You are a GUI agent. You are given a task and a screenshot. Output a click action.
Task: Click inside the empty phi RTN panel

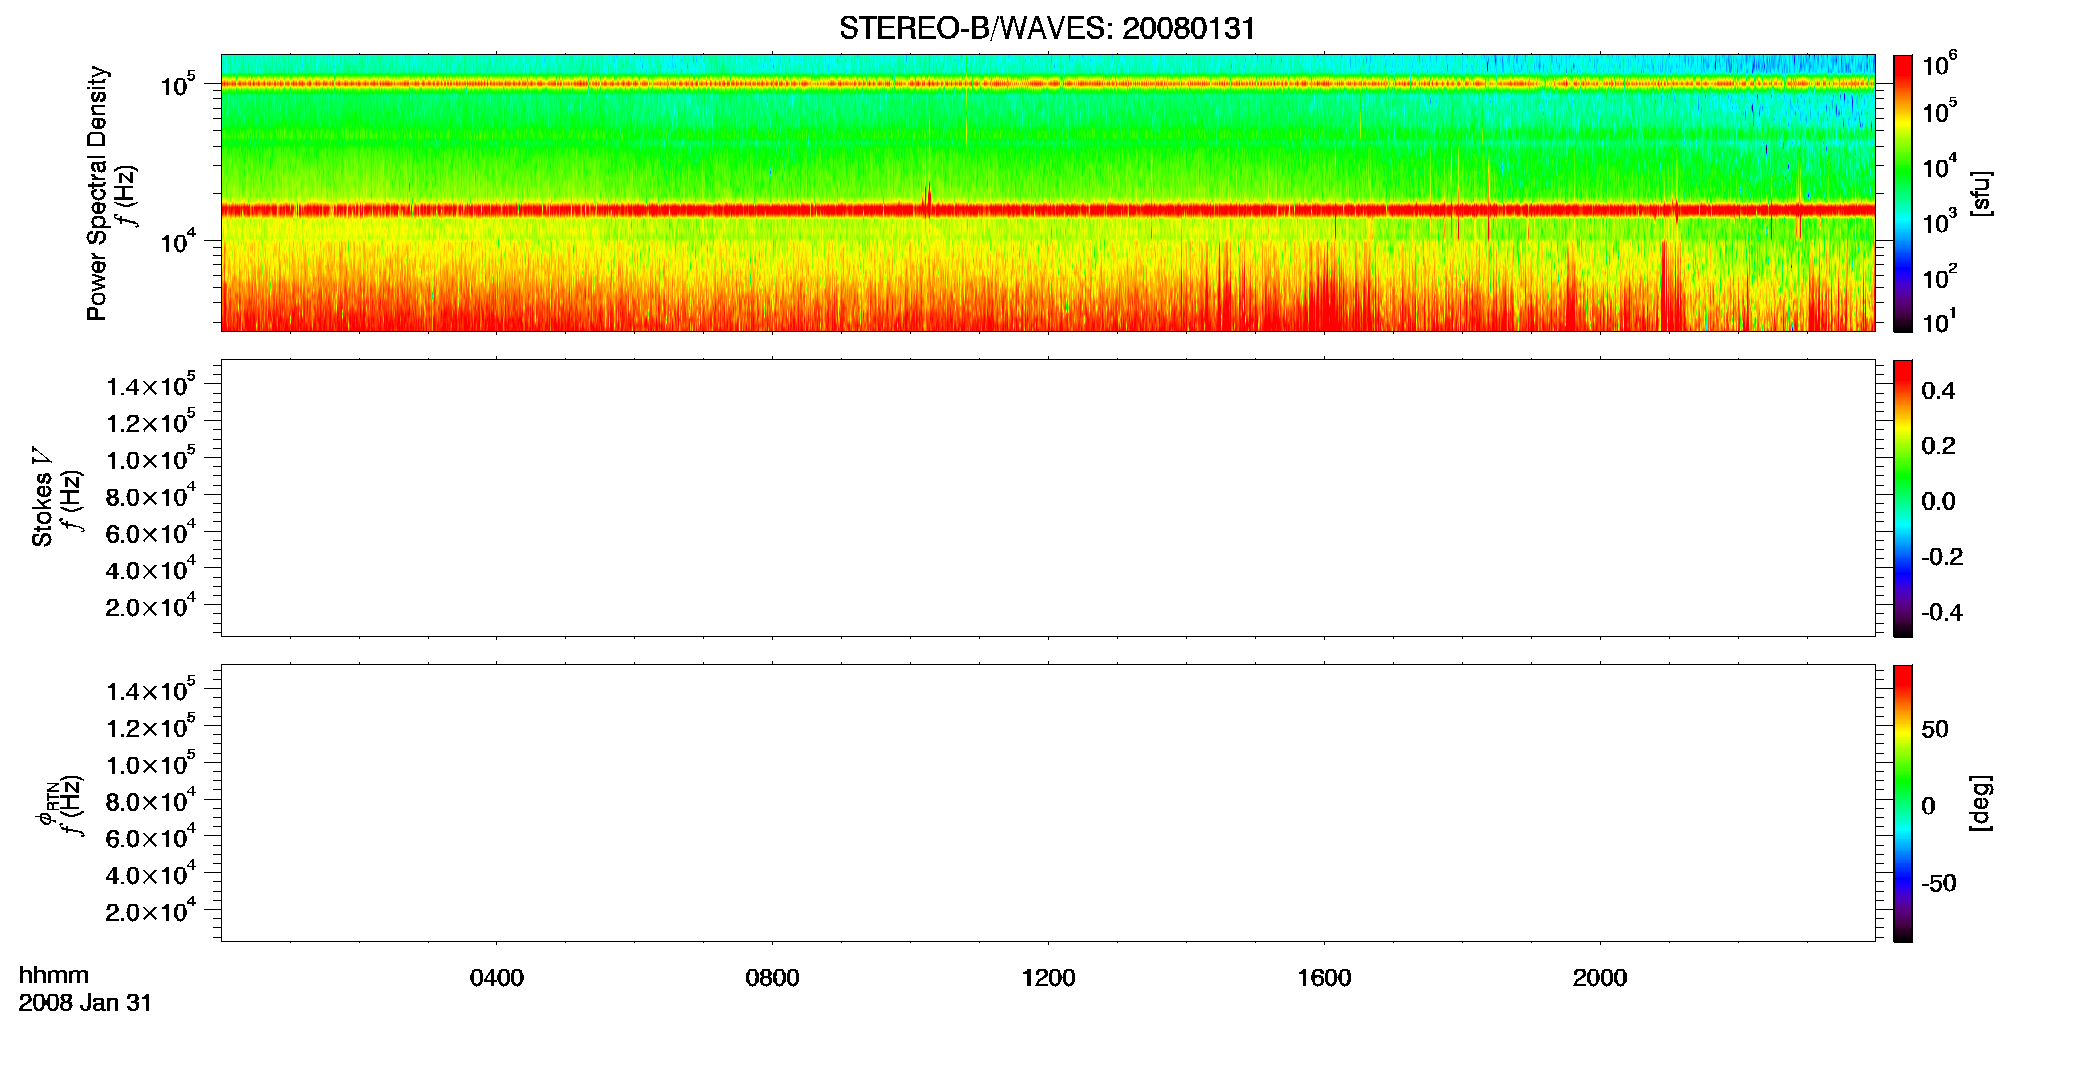coord(1048,803)
